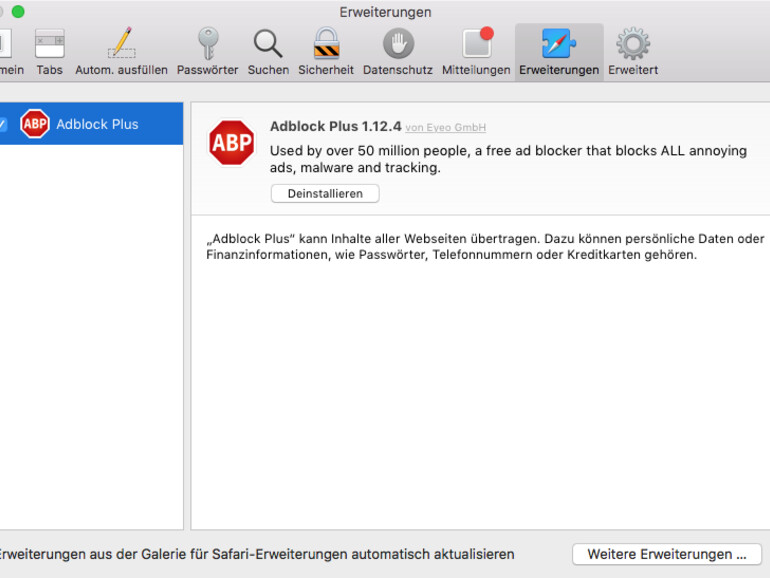Click the Deinstallieren button
Image resolution: width=770 pixels, height=578 pixels.
(x=325, y=193)
